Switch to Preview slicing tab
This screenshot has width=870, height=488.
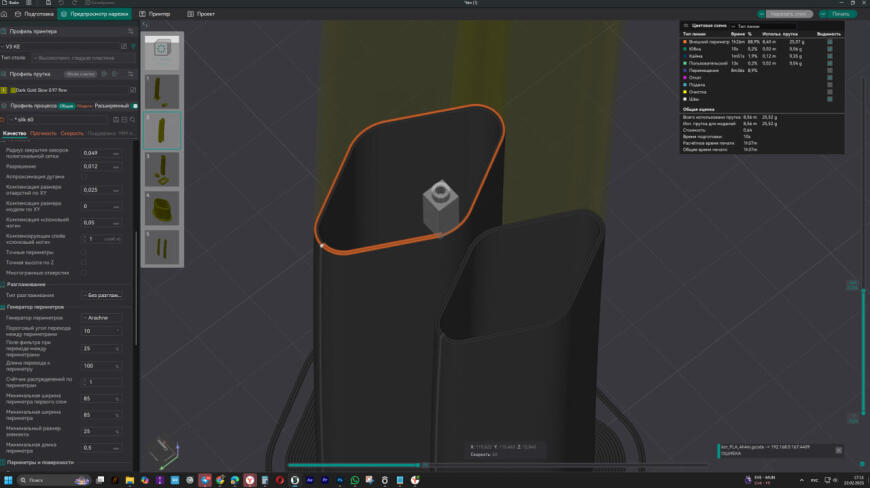tap(94, 14)
